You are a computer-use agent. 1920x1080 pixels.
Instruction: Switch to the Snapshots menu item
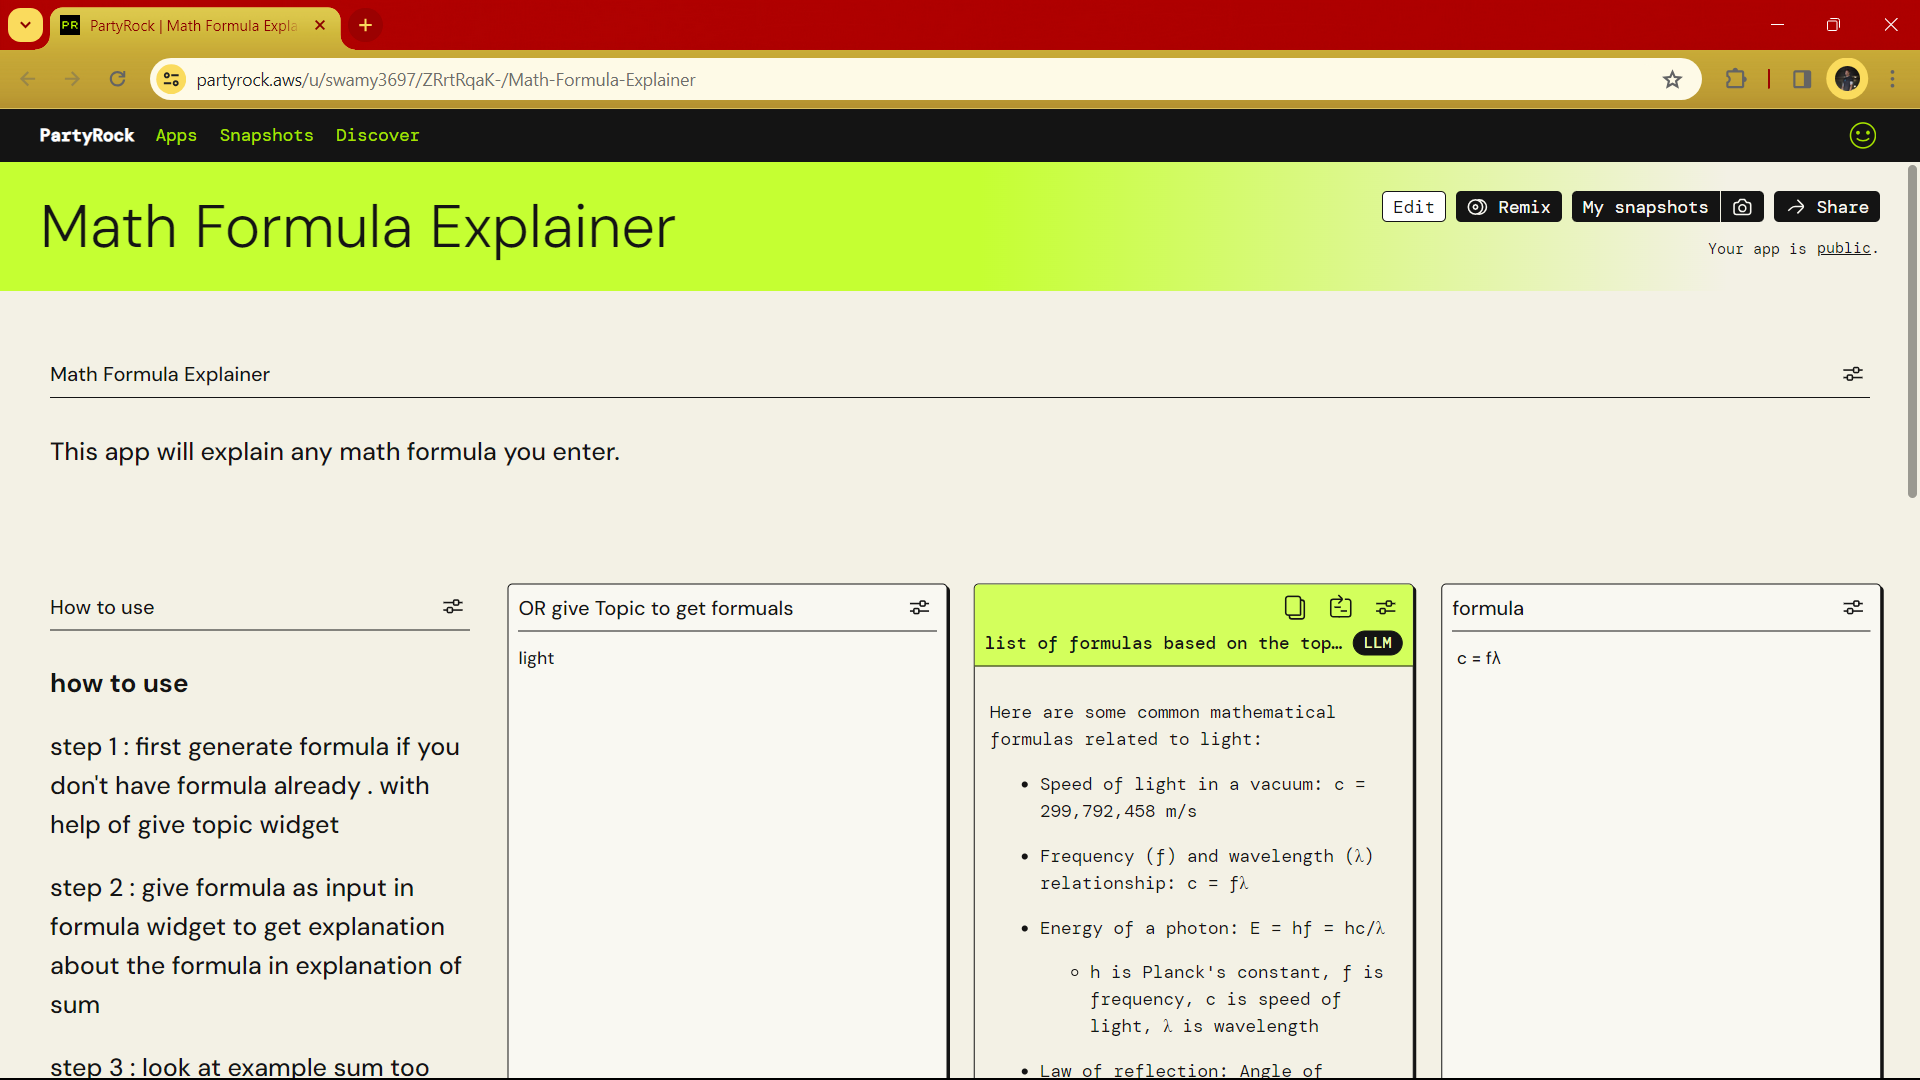(266, 135)
